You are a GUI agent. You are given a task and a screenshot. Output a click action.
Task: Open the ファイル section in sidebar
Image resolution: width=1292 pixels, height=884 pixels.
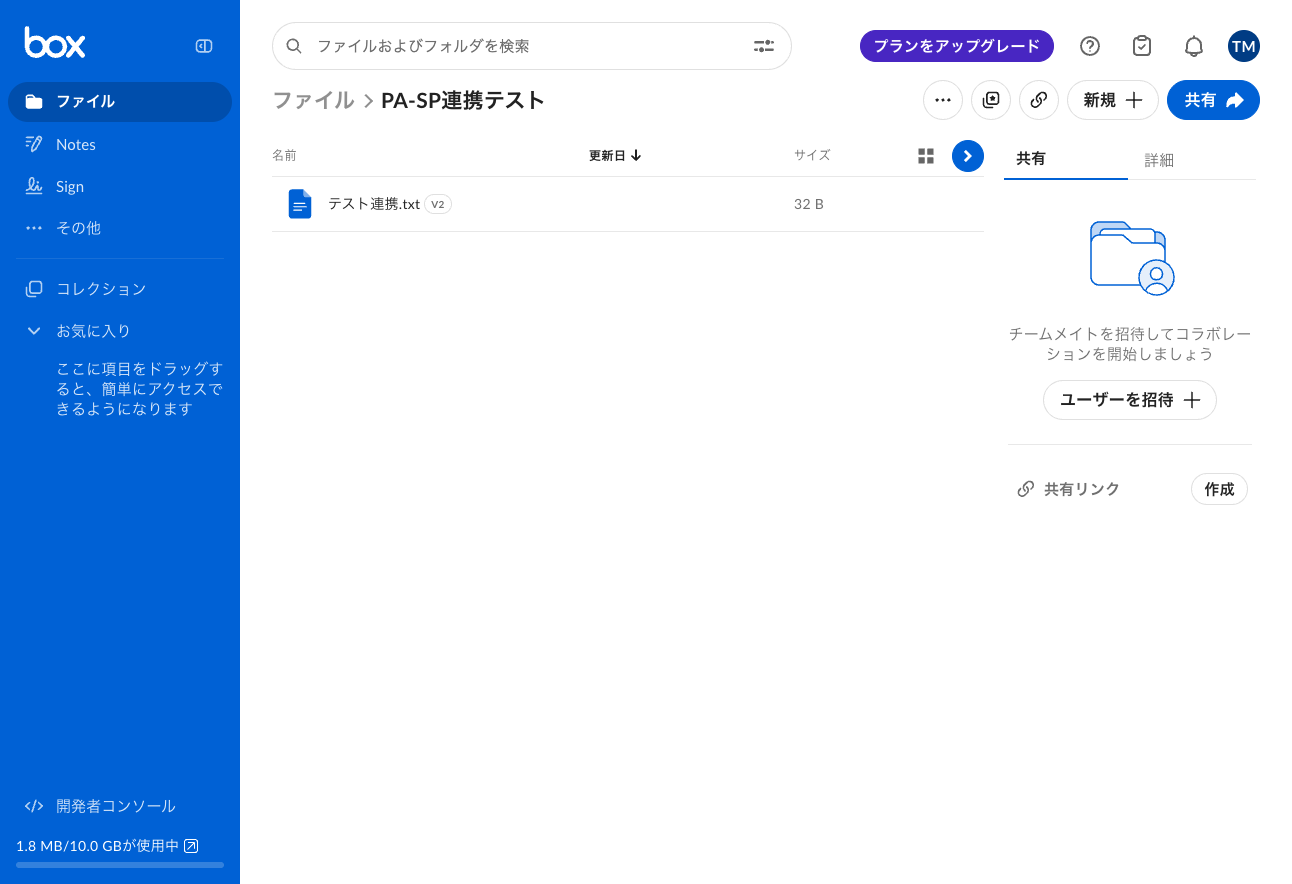pyautogui.click(x=120, y=102)
